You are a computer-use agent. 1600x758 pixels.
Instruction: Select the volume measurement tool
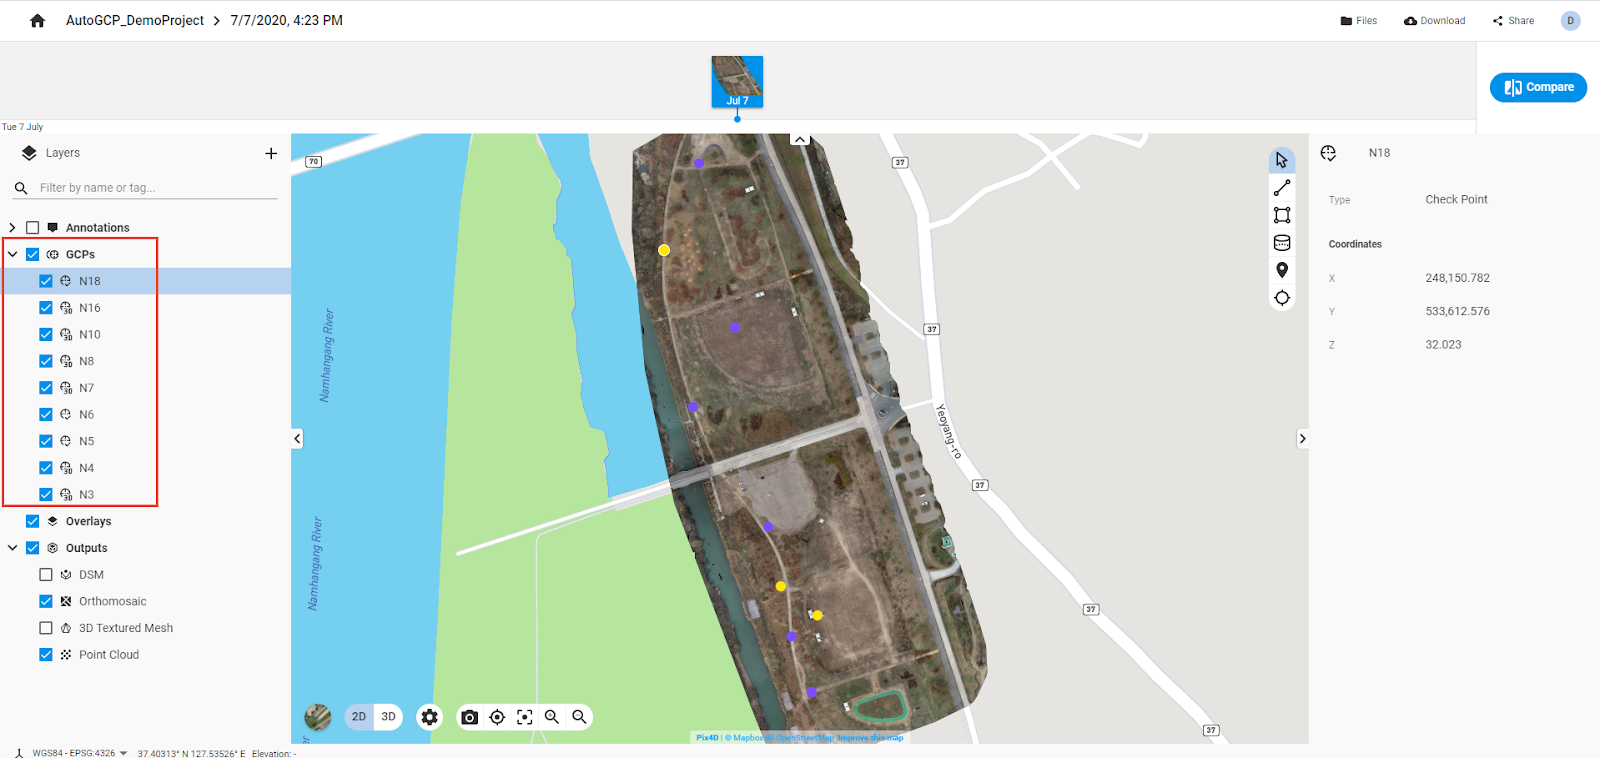tap(1282, 243)
